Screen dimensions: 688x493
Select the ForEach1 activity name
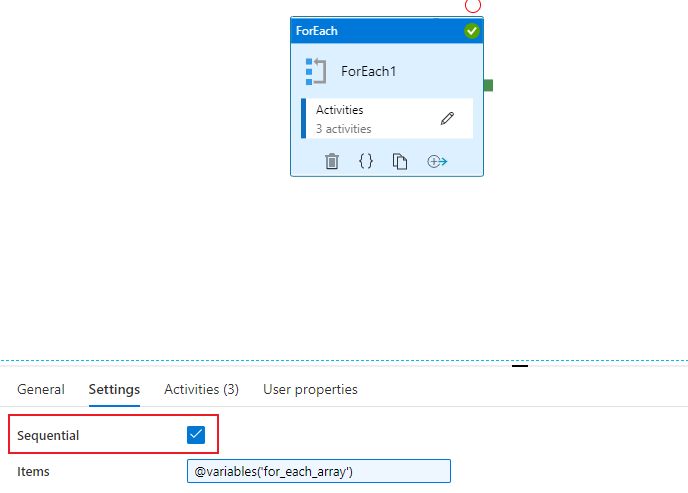pyautogui.click(x=369, y=71)
